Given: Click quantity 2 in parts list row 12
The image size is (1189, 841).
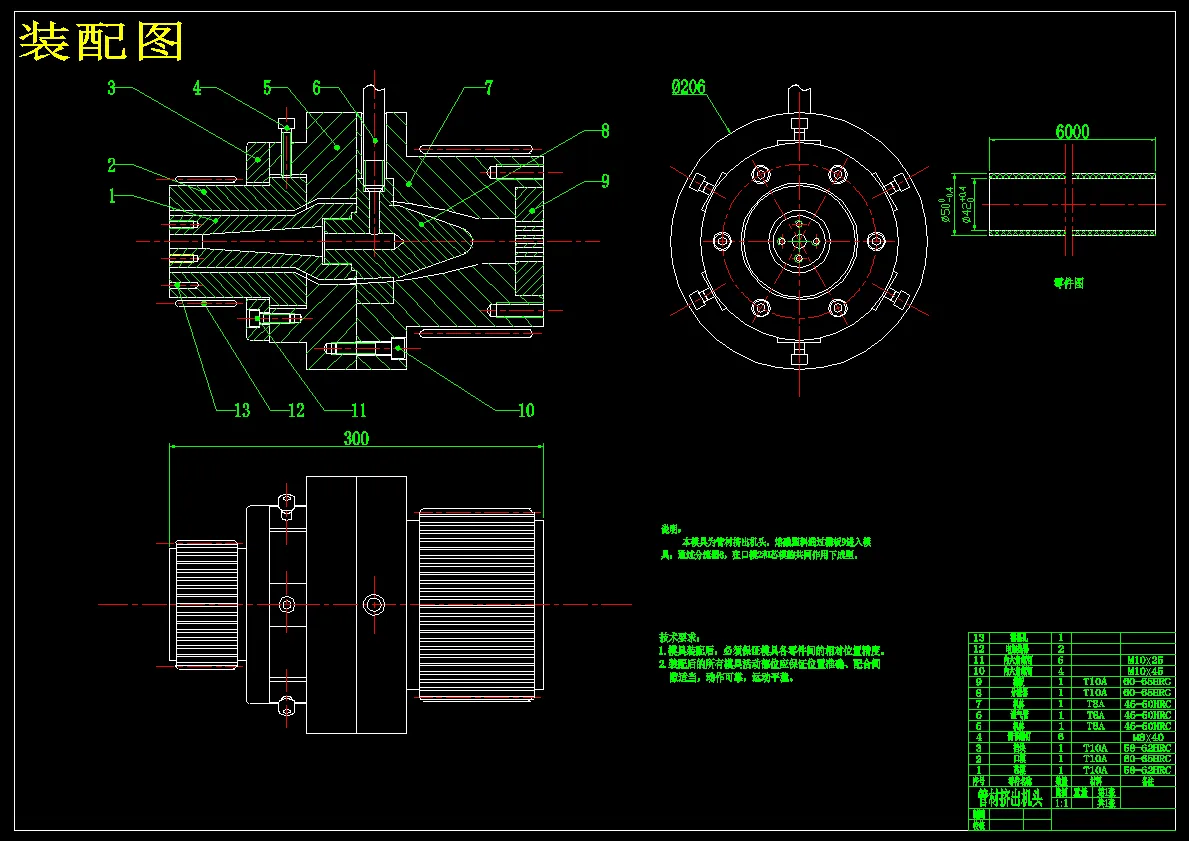Looking at the screenshot, I should 1061,649.
